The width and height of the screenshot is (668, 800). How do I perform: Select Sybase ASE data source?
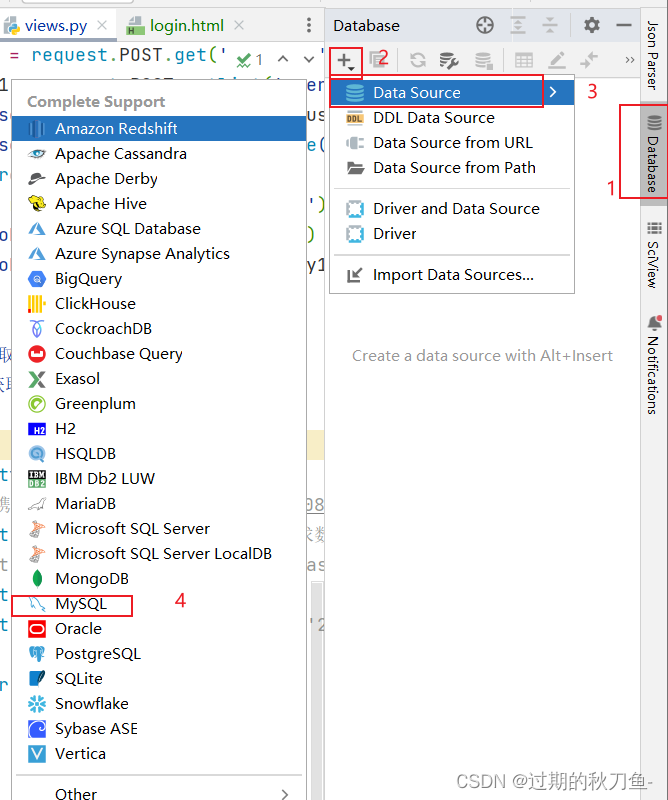point(159,729)
